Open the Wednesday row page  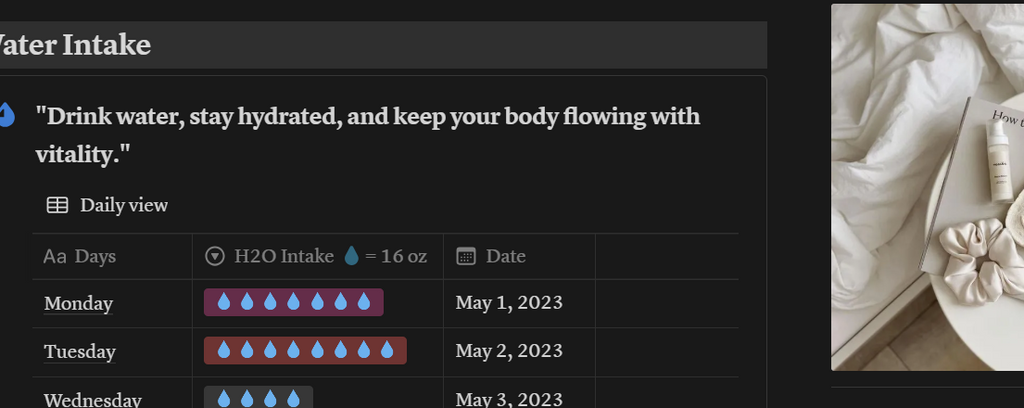tap(92, 399)
